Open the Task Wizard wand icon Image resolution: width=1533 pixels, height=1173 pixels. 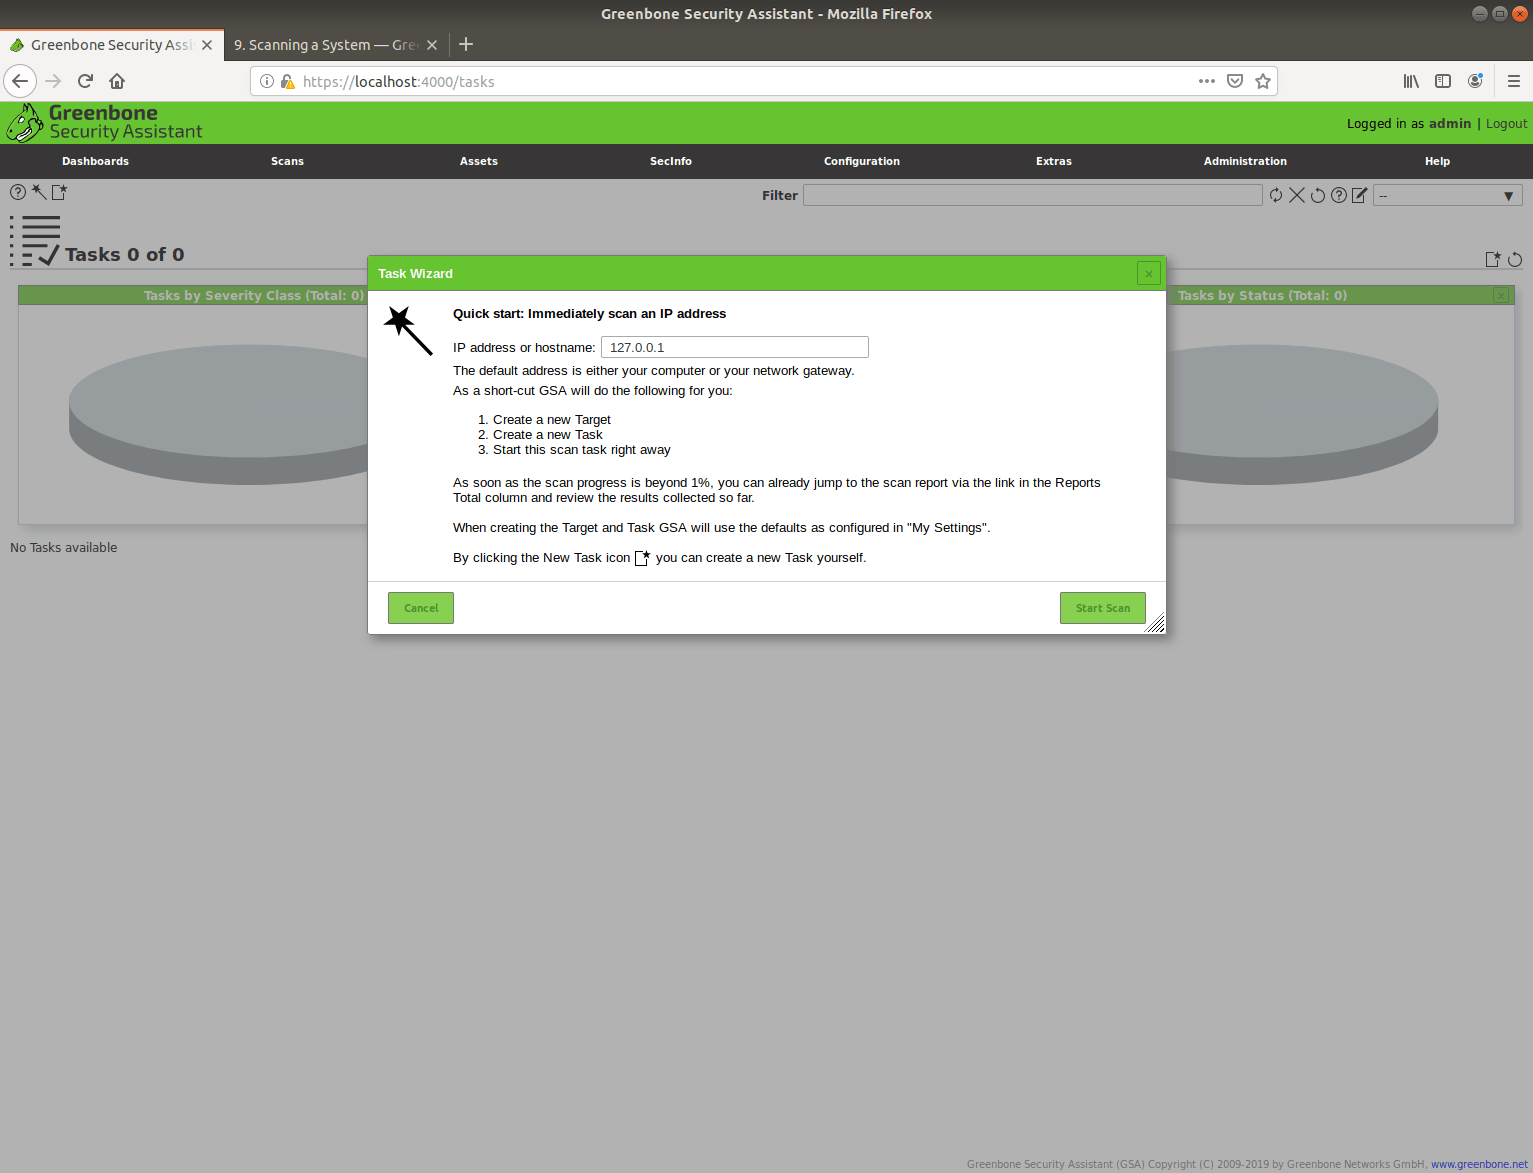coord(38,192)
